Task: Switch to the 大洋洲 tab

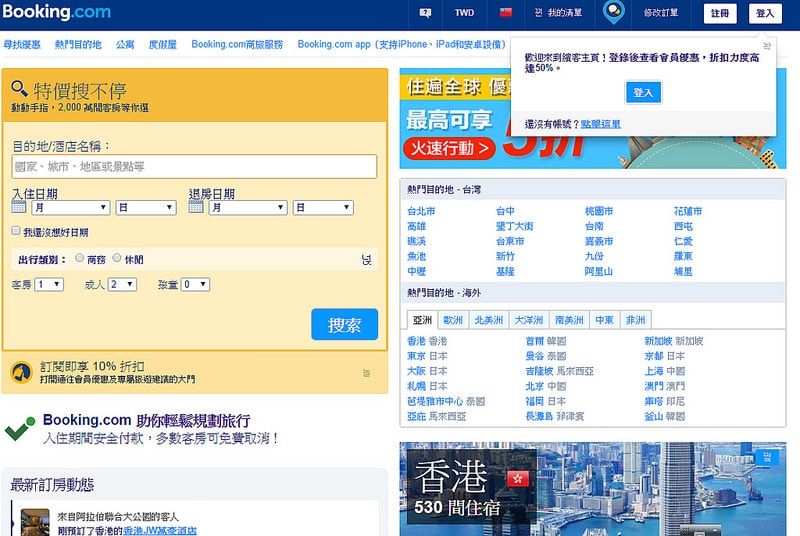Action: 529,320
